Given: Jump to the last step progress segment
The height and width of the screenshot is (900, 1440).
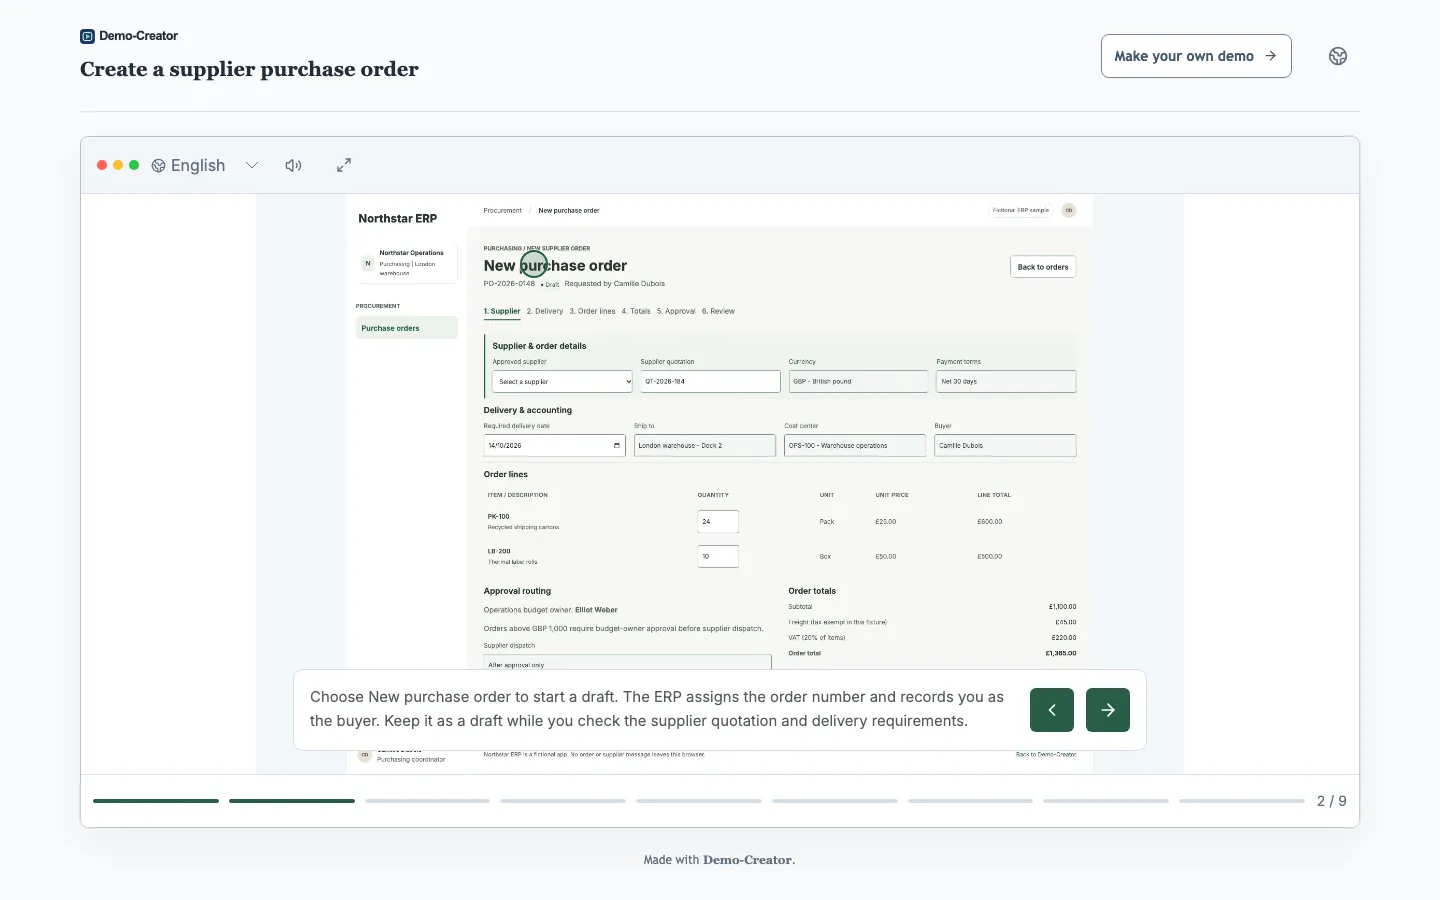Looking at the screenshot, I should tap(1242, 801).
